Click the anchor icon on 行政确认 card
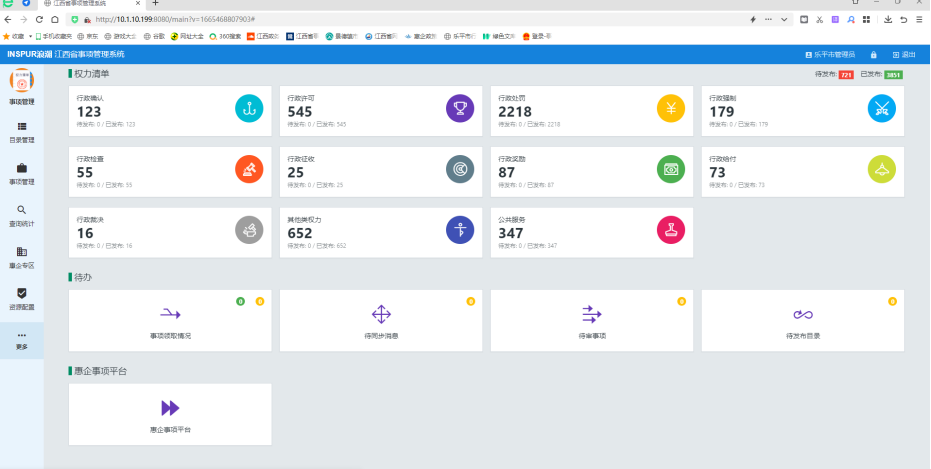 (x=249, y=108)
